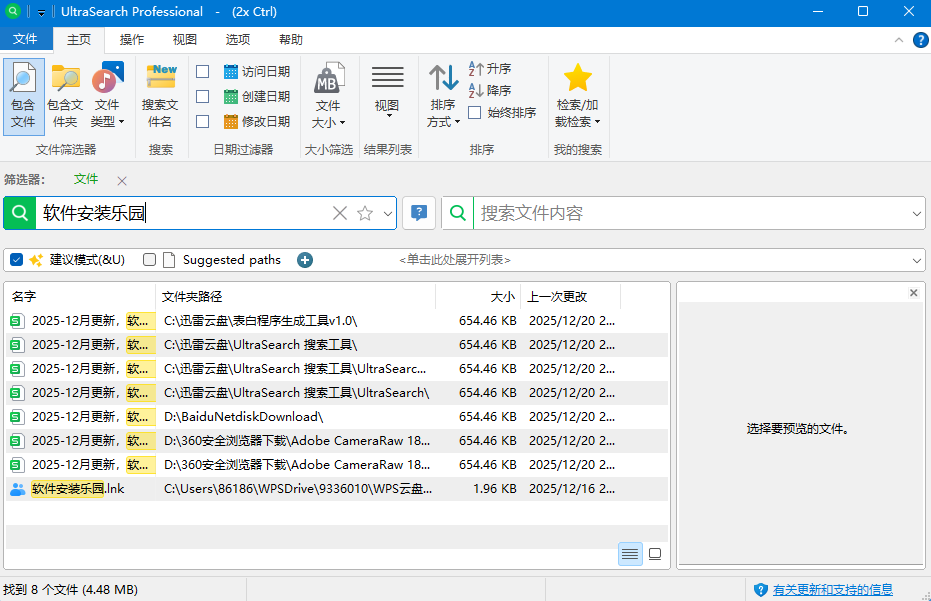931x601 pixels.
Task: Open the 文件类型 dropdown
Action: pos(107,112)
